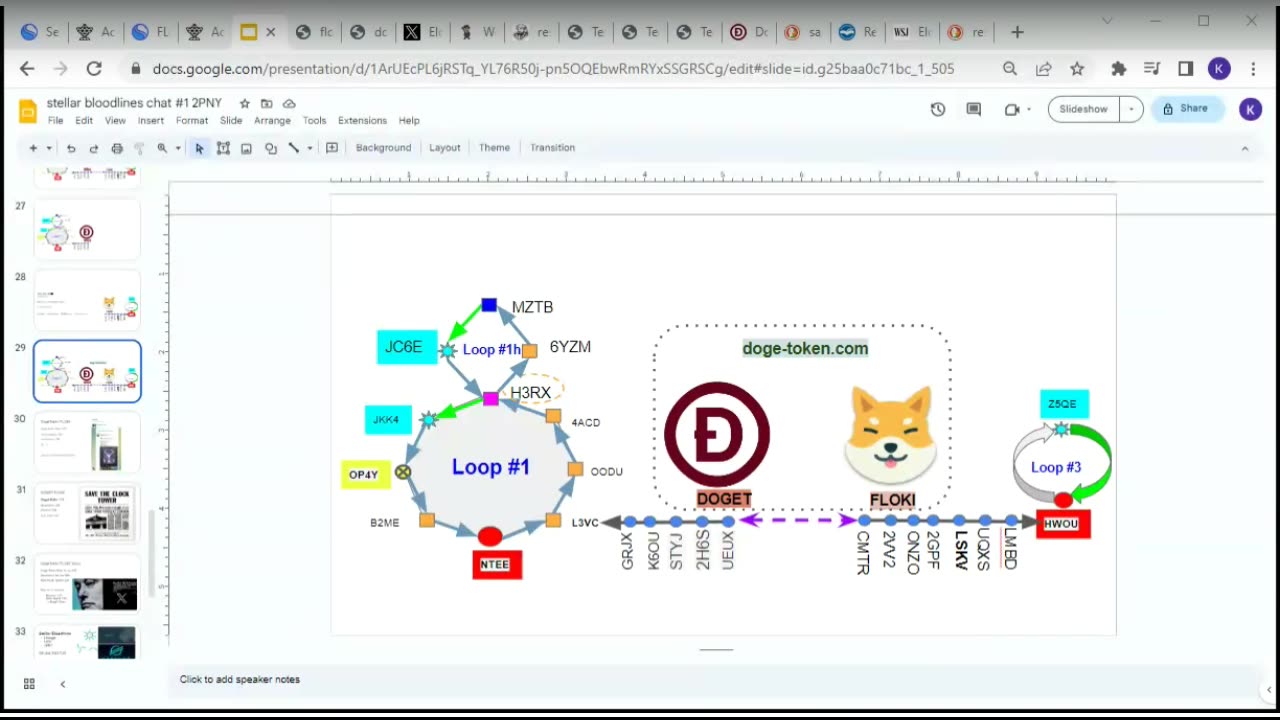Screen dimensions: 1280x720
Task: Click the browser Reload icon
Action: click(94, 69)
